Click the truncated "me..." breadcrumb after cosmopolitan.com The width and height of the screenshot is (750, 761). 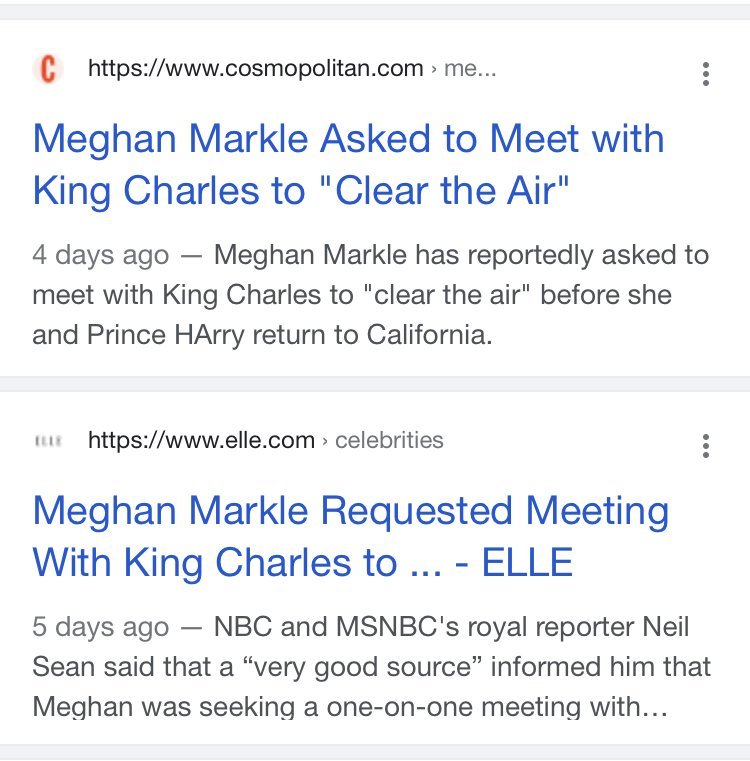[469, 69]
